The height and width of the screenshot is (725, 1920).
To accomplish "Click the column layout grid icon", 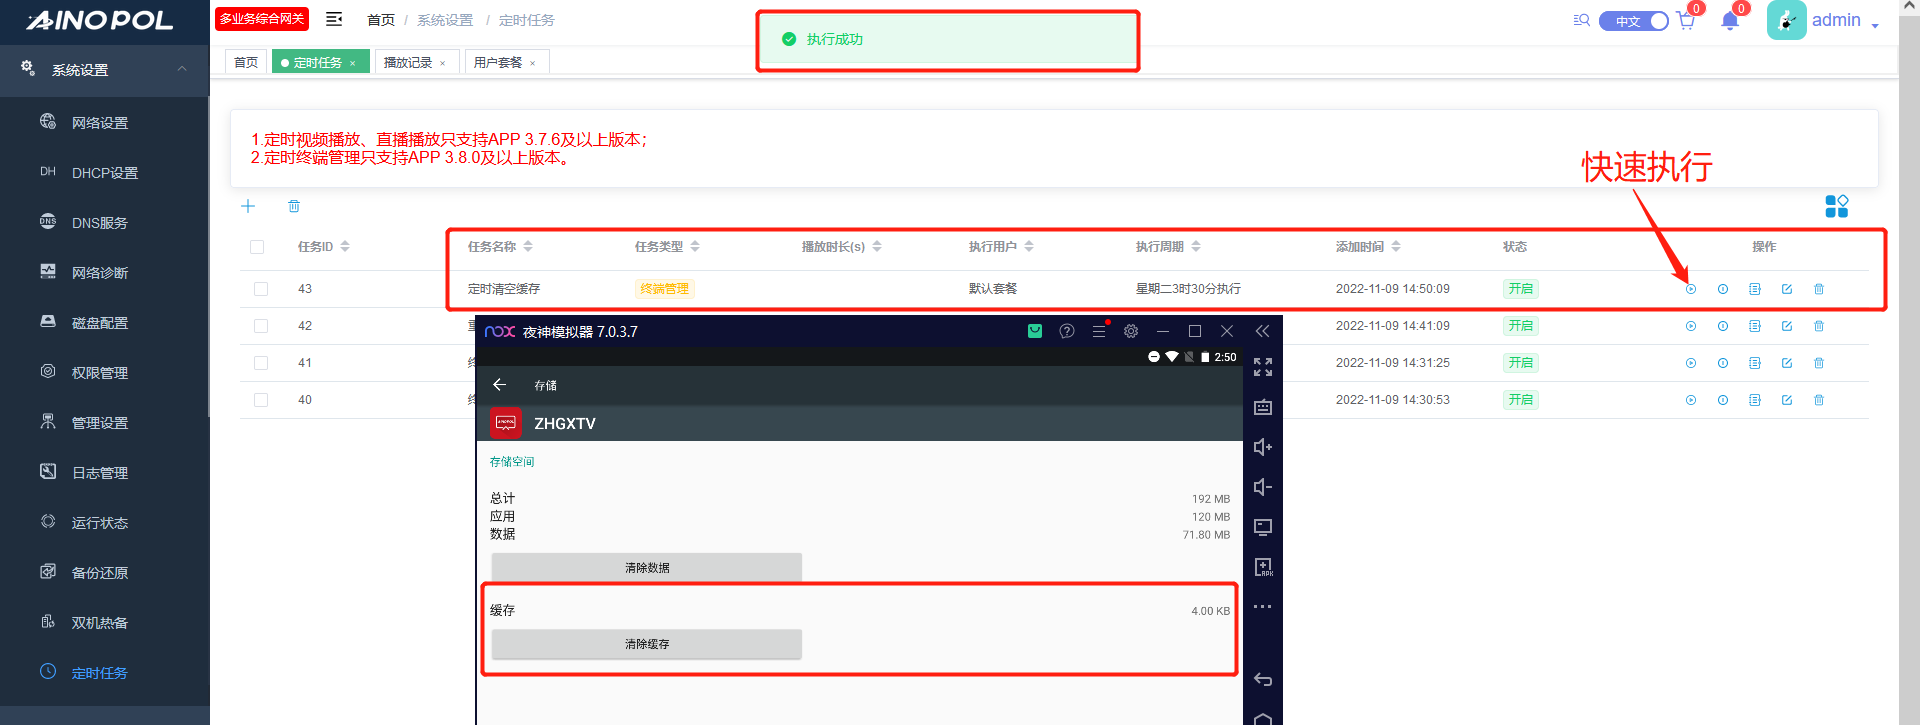I will pyautogui.click(x=1836, y=206).
